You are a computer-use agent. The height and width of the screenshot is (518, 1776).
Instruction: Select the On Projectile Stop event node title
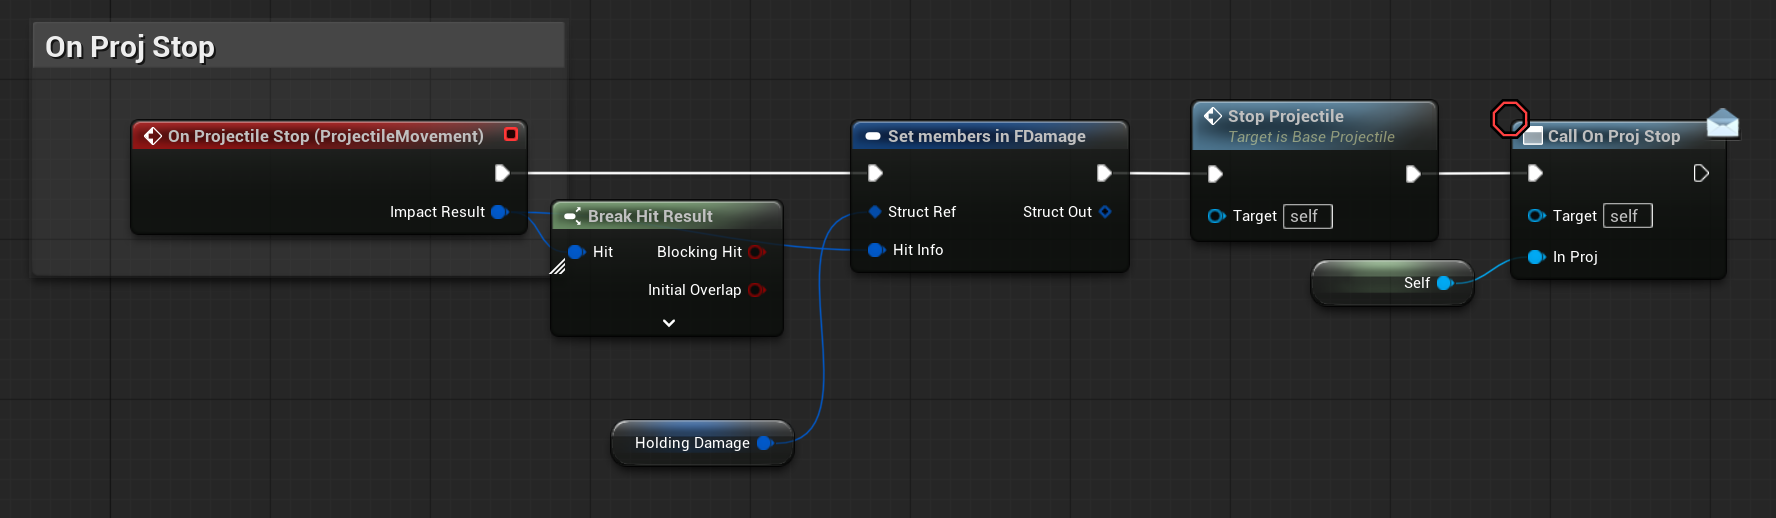pos(325,136)
